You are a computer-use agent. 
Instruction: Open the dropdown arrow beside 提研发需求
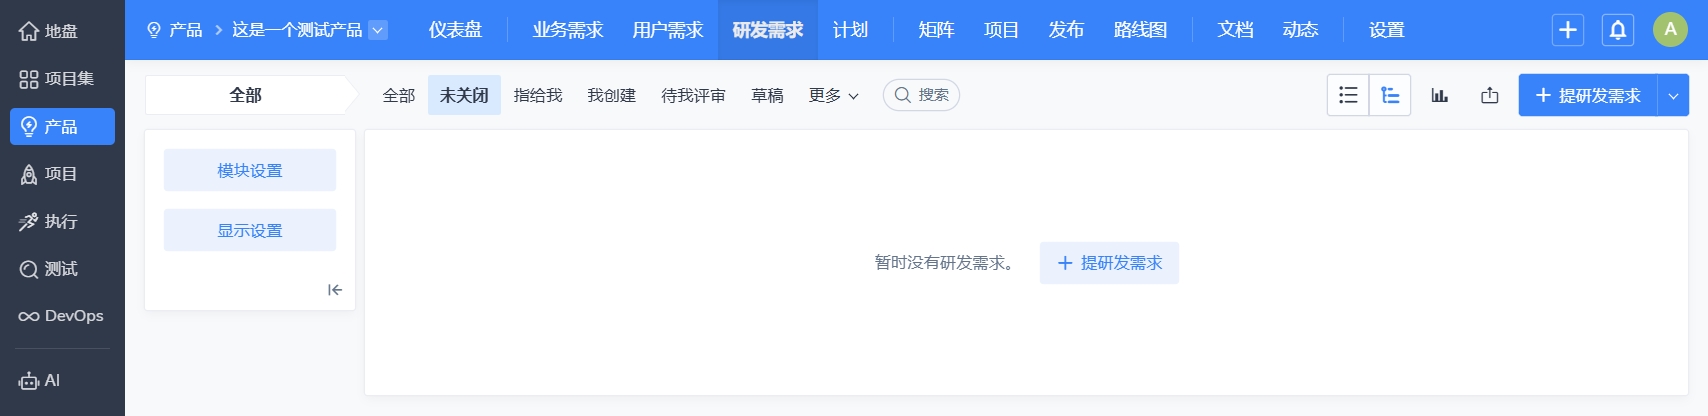pos(1673,95)
